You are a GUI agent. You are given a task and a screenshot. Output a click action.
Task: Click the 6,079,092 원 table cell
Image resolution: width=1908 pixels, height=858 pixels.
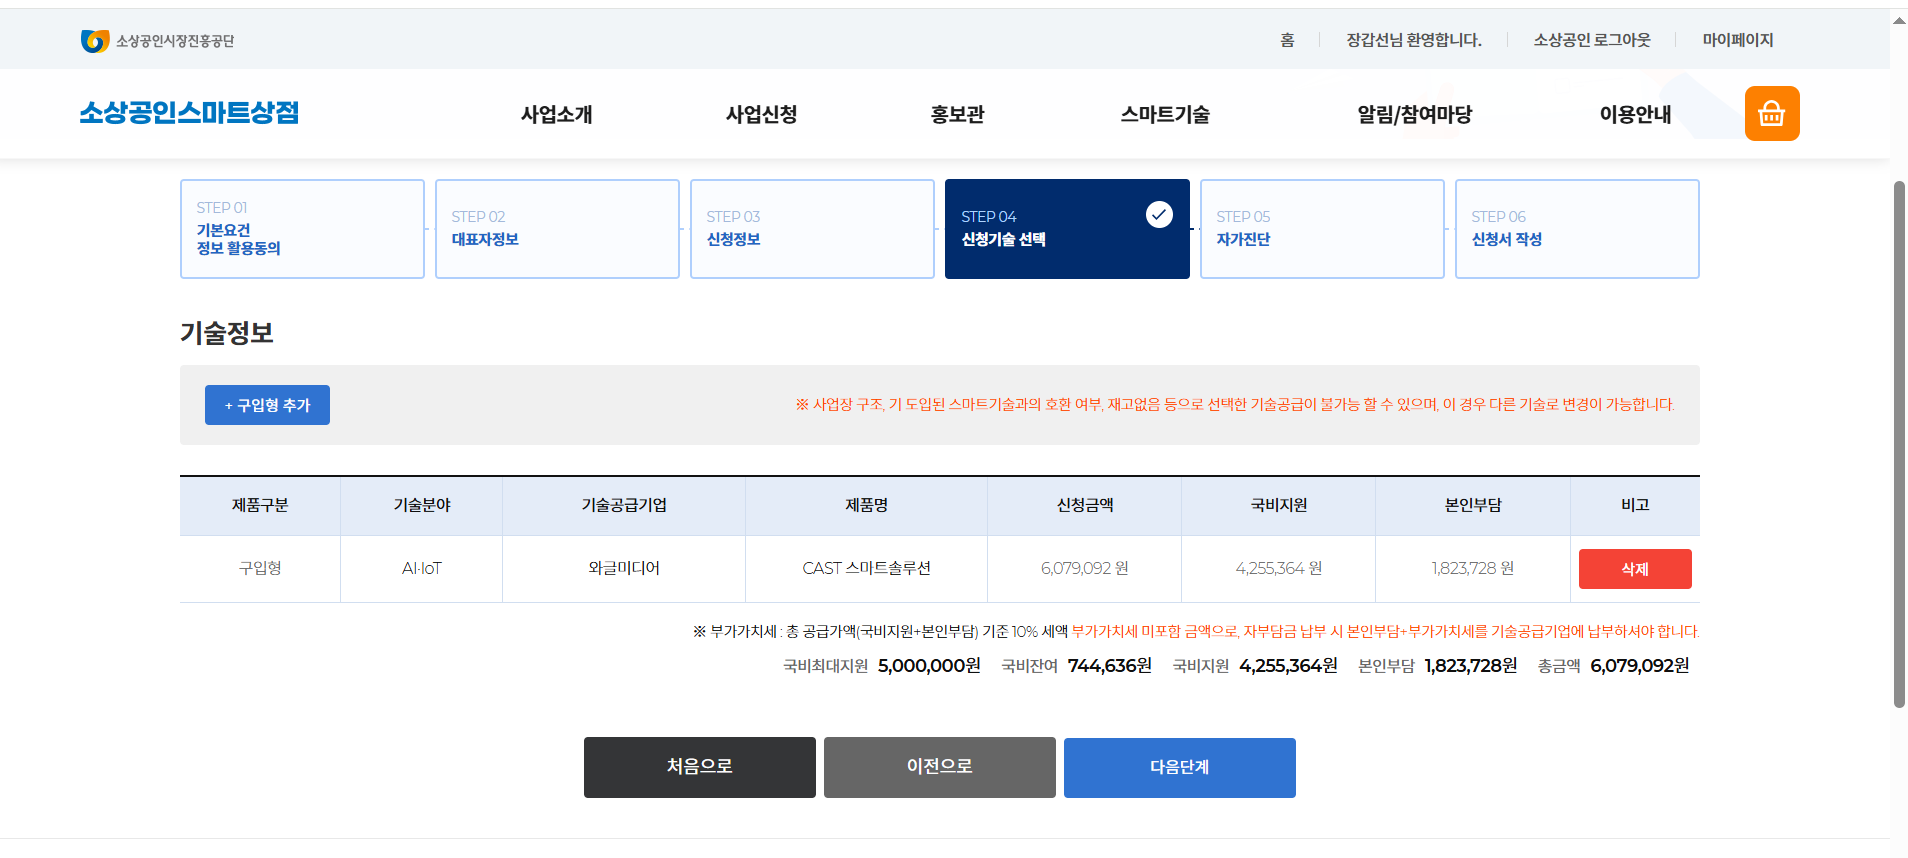(x=1084, y=568)
